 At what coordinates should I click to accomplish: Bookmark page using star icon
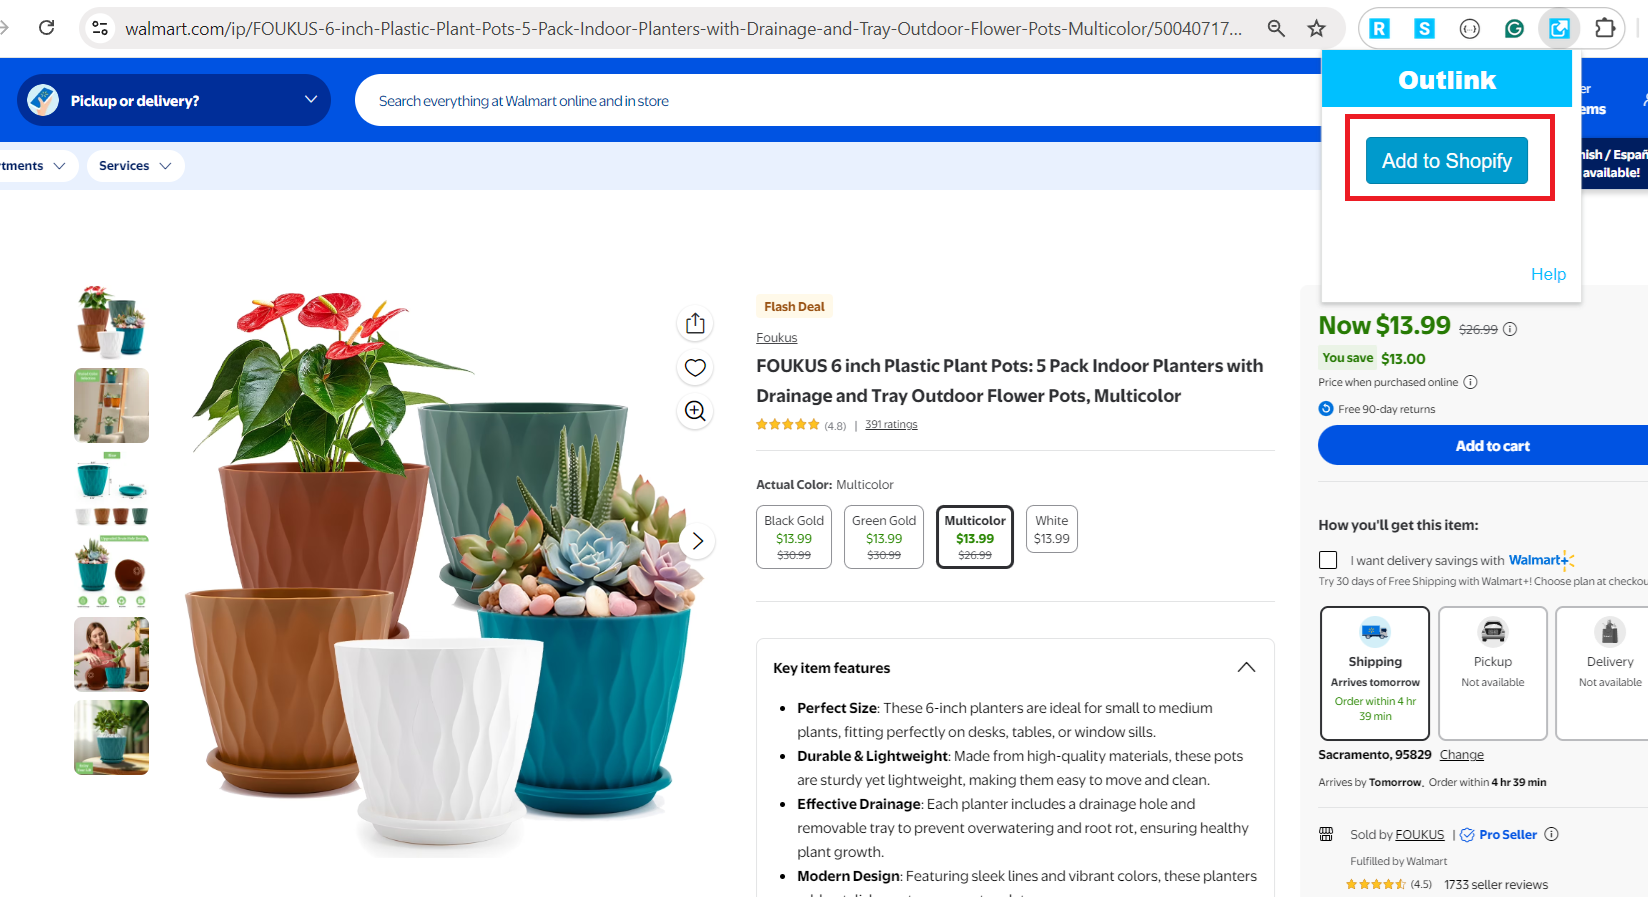[1316, 28]
